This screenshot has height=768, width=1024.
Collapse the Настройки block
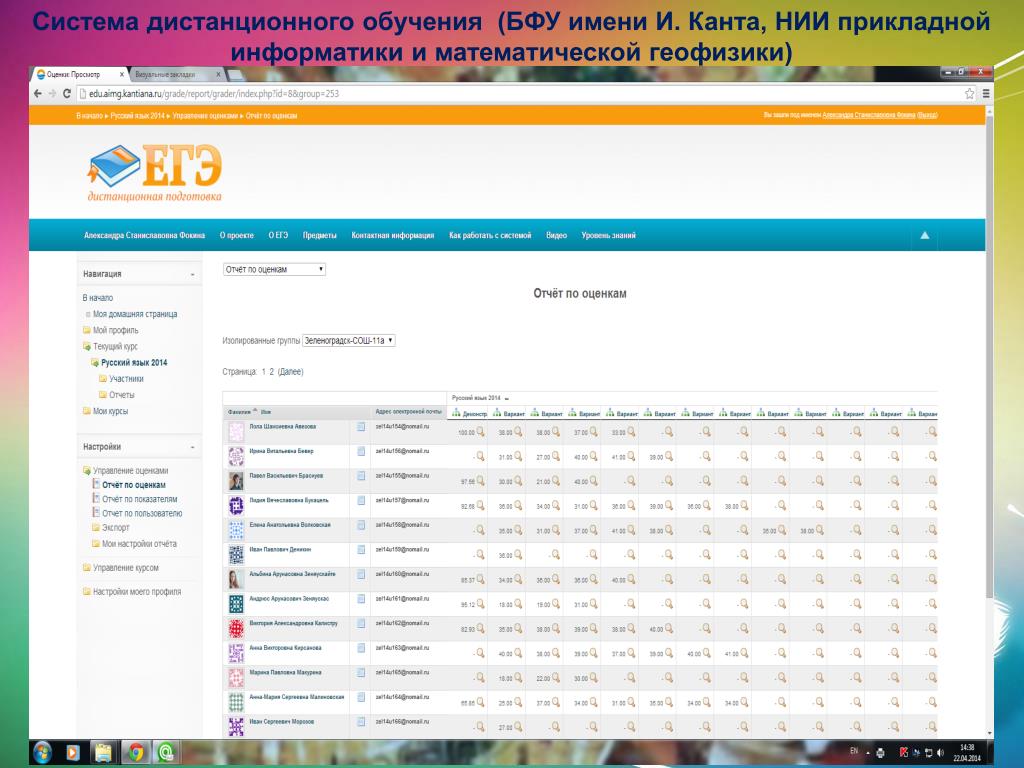click(x=193, y=447)
